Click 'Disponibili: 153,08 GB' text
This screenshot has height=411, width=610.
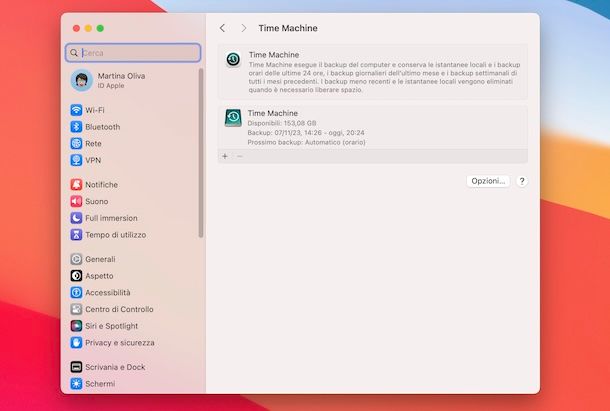(x=282, y=123)
